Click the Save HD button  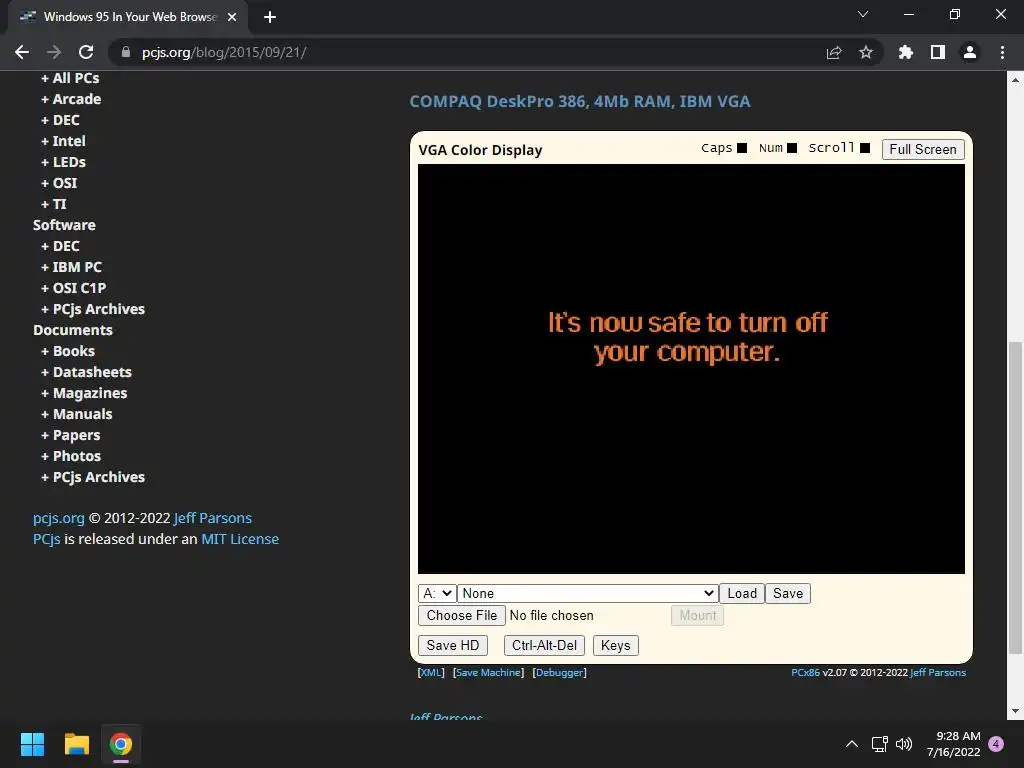453,645
